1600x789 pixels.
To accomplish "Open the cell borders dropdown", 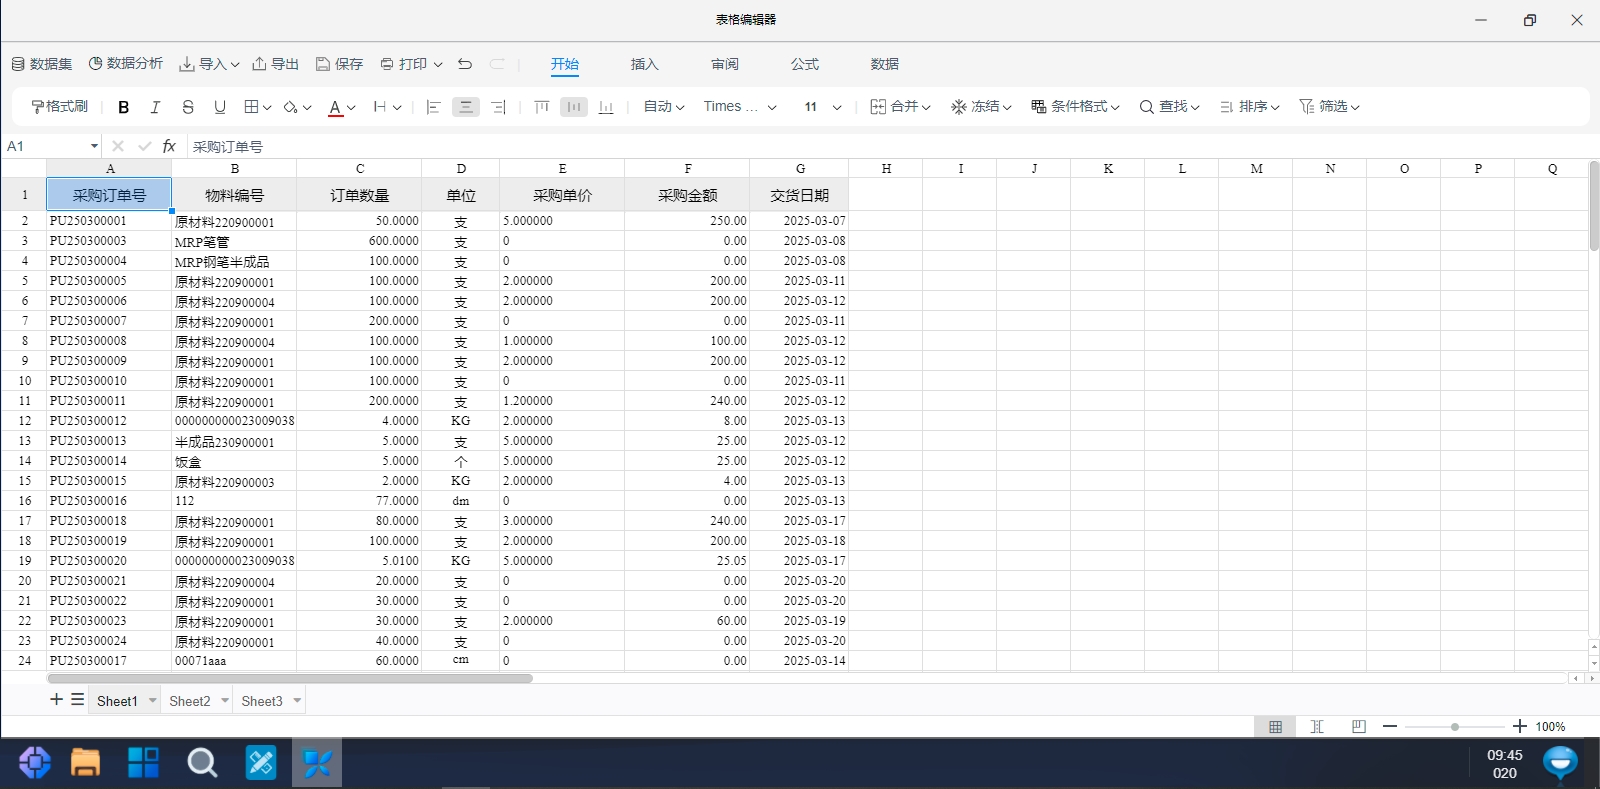I will (x=258, y=107).
